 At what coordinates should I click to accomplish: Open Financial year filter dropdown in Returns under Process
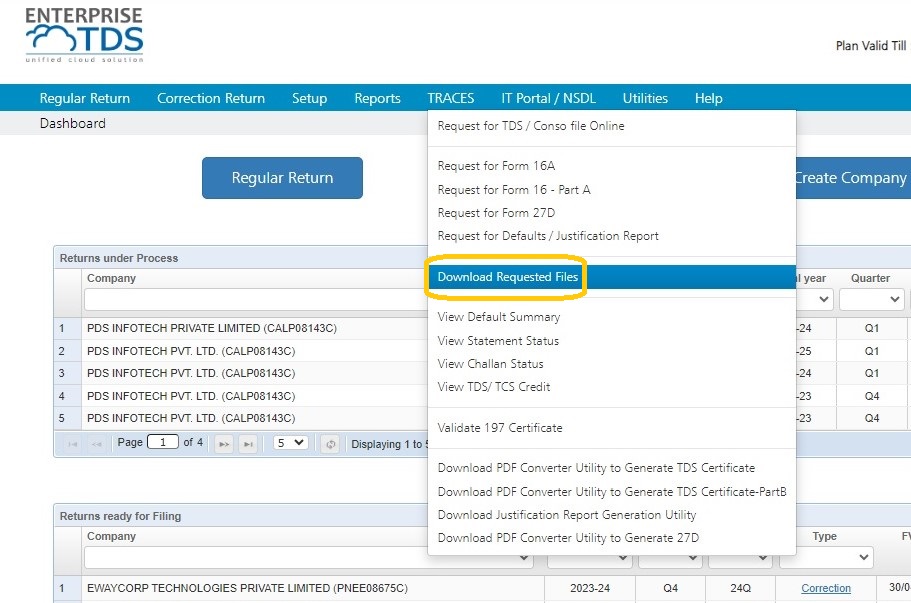pos(815,299)
